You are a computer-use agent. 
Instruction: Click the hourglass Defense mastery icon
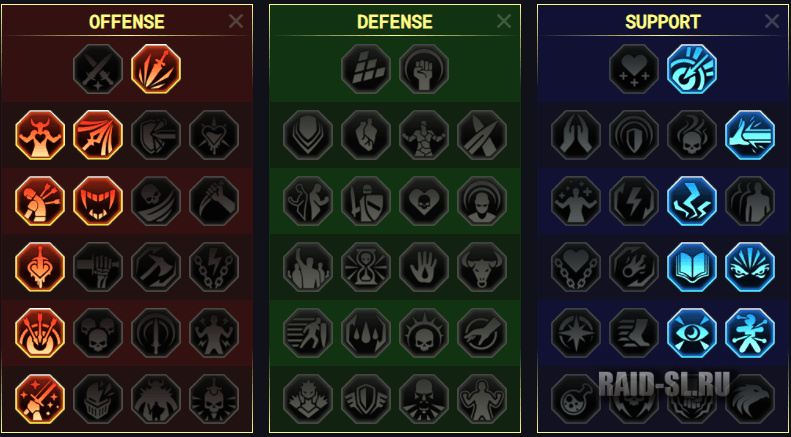[366, 267]
